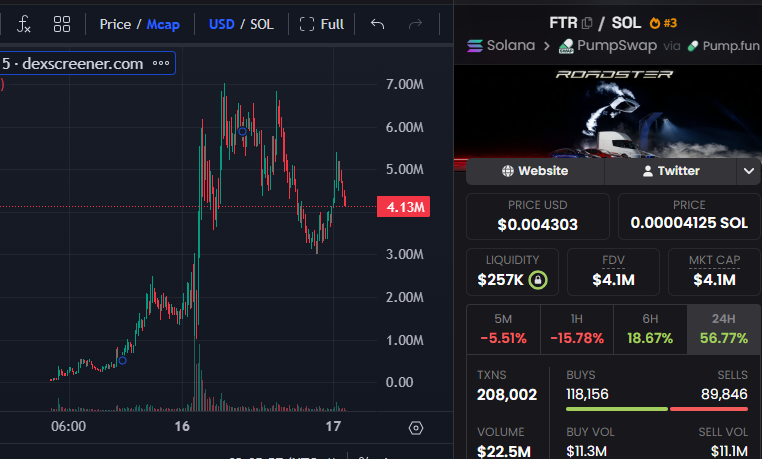This screenshot has width=762, height=459.
Task: Click the PRICE 0.00004125 SOL box
Action: pos(689,217)
